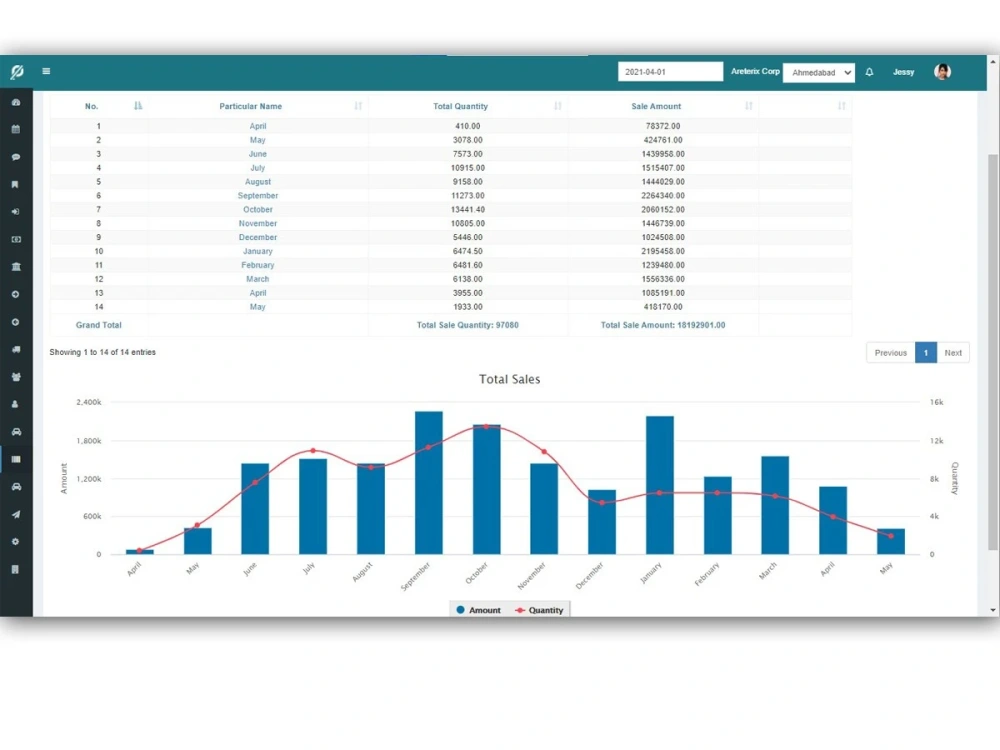The height and width of the screenshot is (750, 1000).
Task: Click the Total Quantity column header
Action: 460,107
